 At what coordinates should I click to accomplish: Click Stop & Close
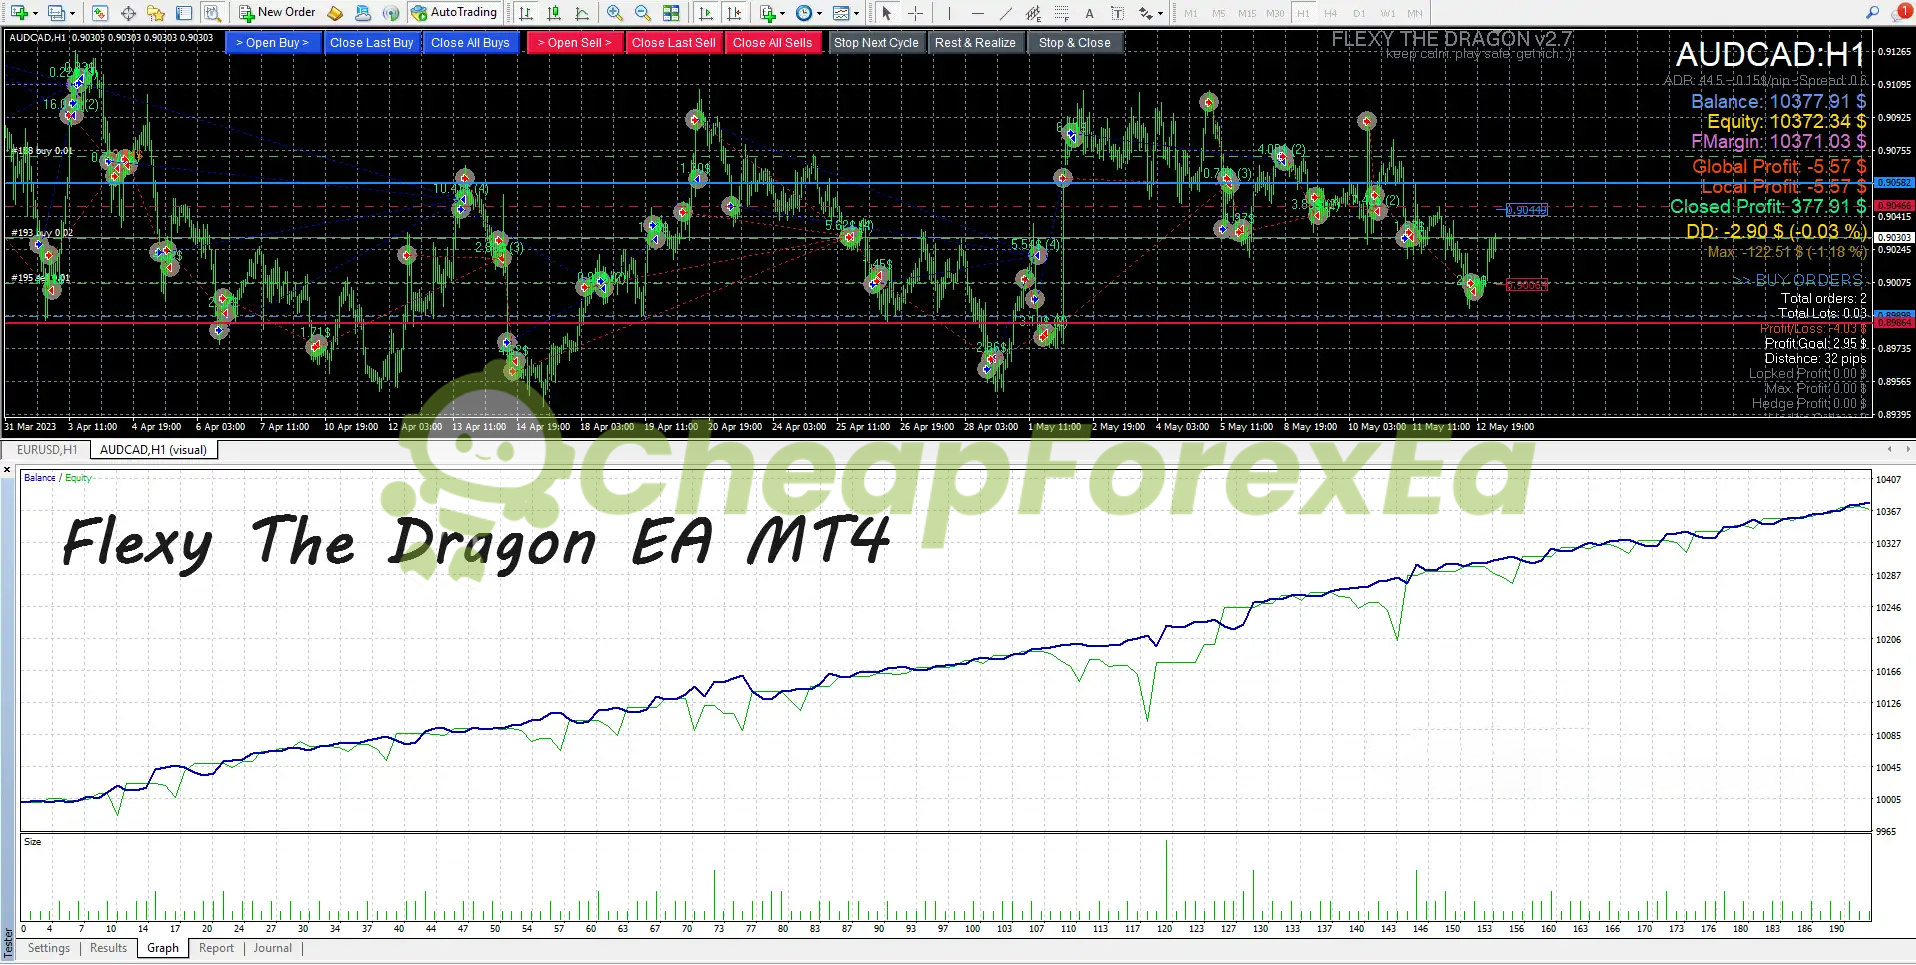point(1075,43)
